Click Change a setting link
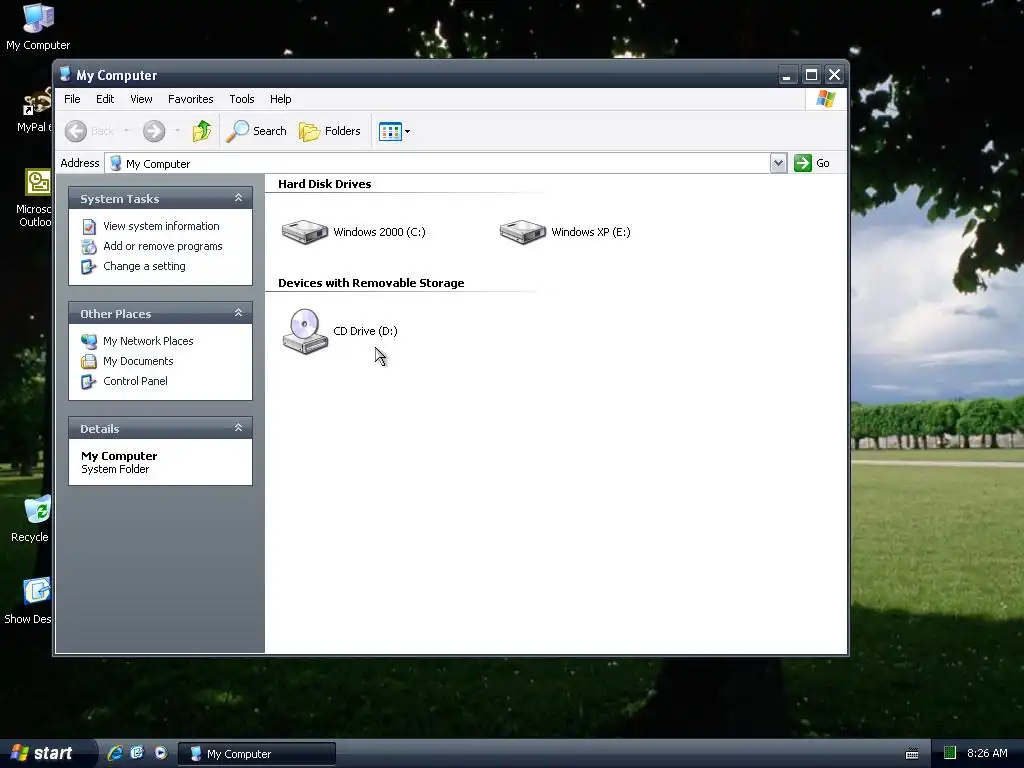 (x=144, y=266)
